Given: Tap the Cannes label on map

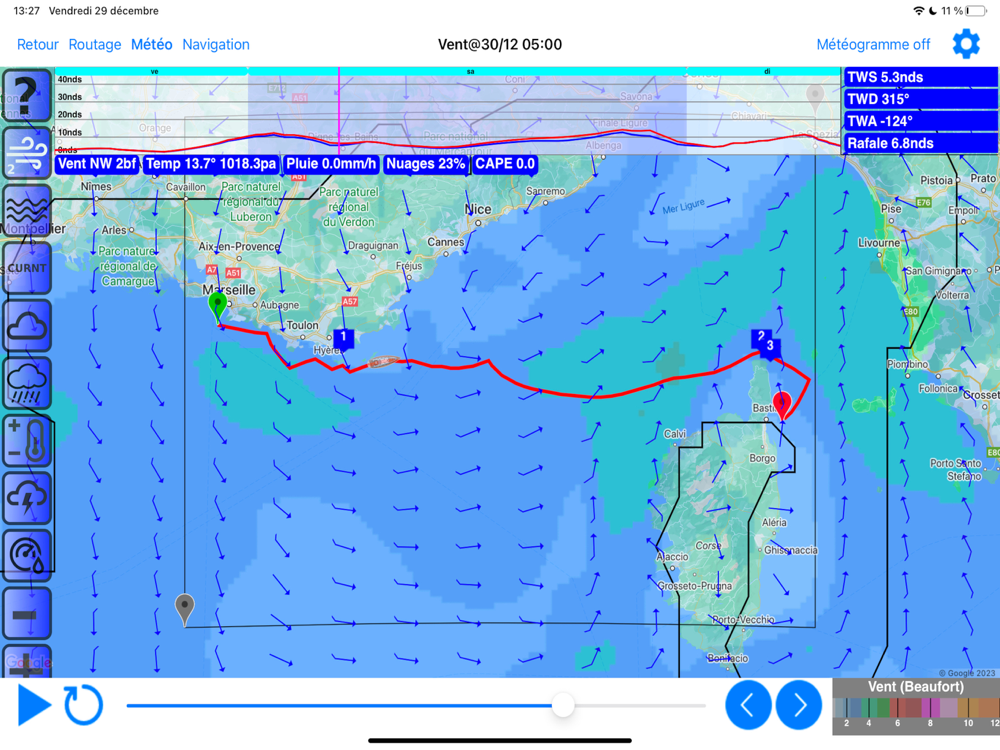Looking at the screenshot, I should coord(446,242).
